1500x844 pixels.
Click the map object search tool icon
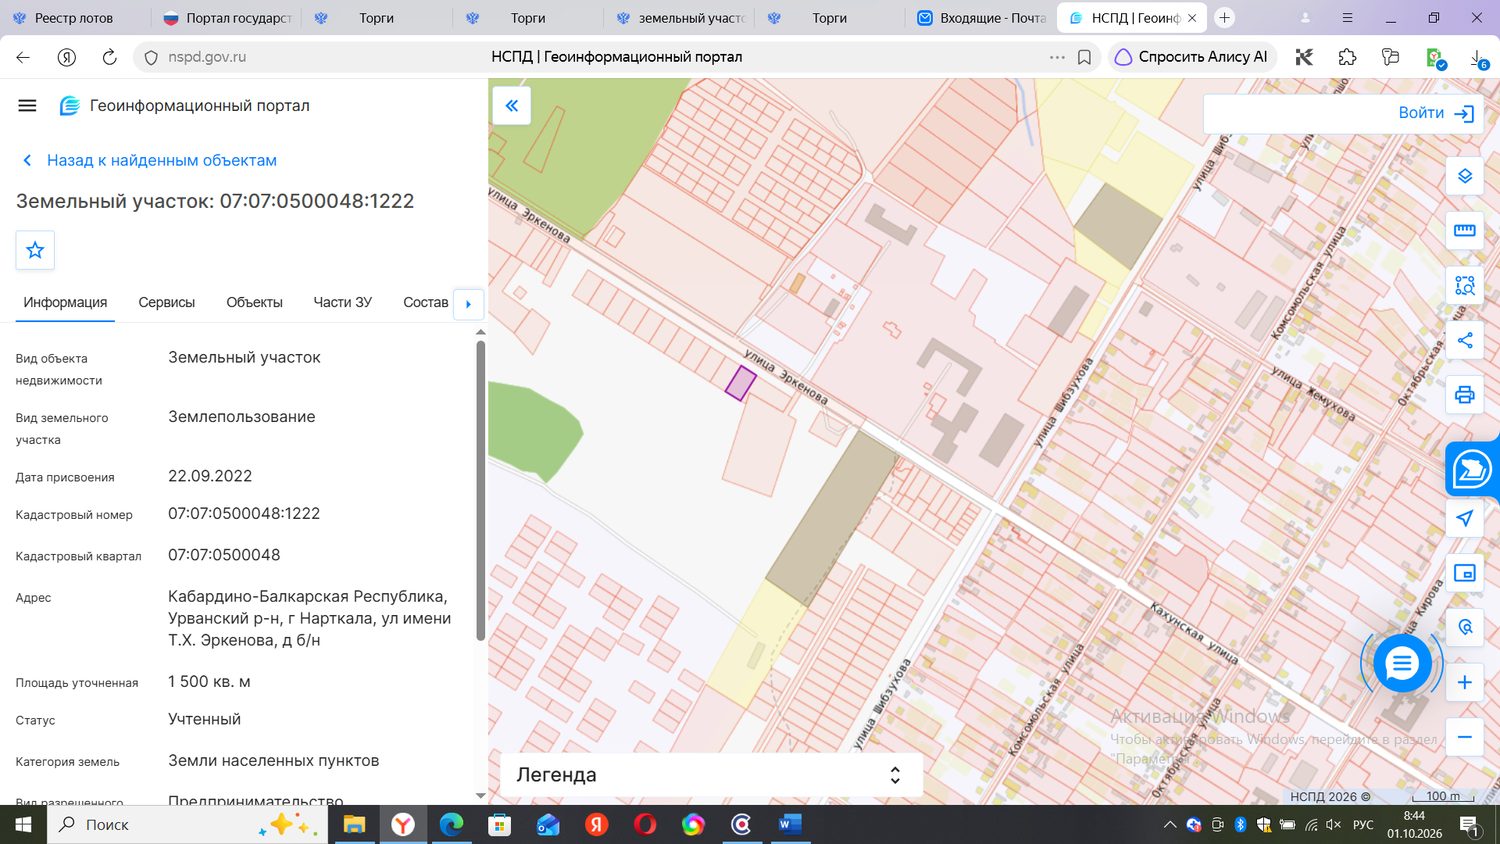click(x=1464, y=627)
